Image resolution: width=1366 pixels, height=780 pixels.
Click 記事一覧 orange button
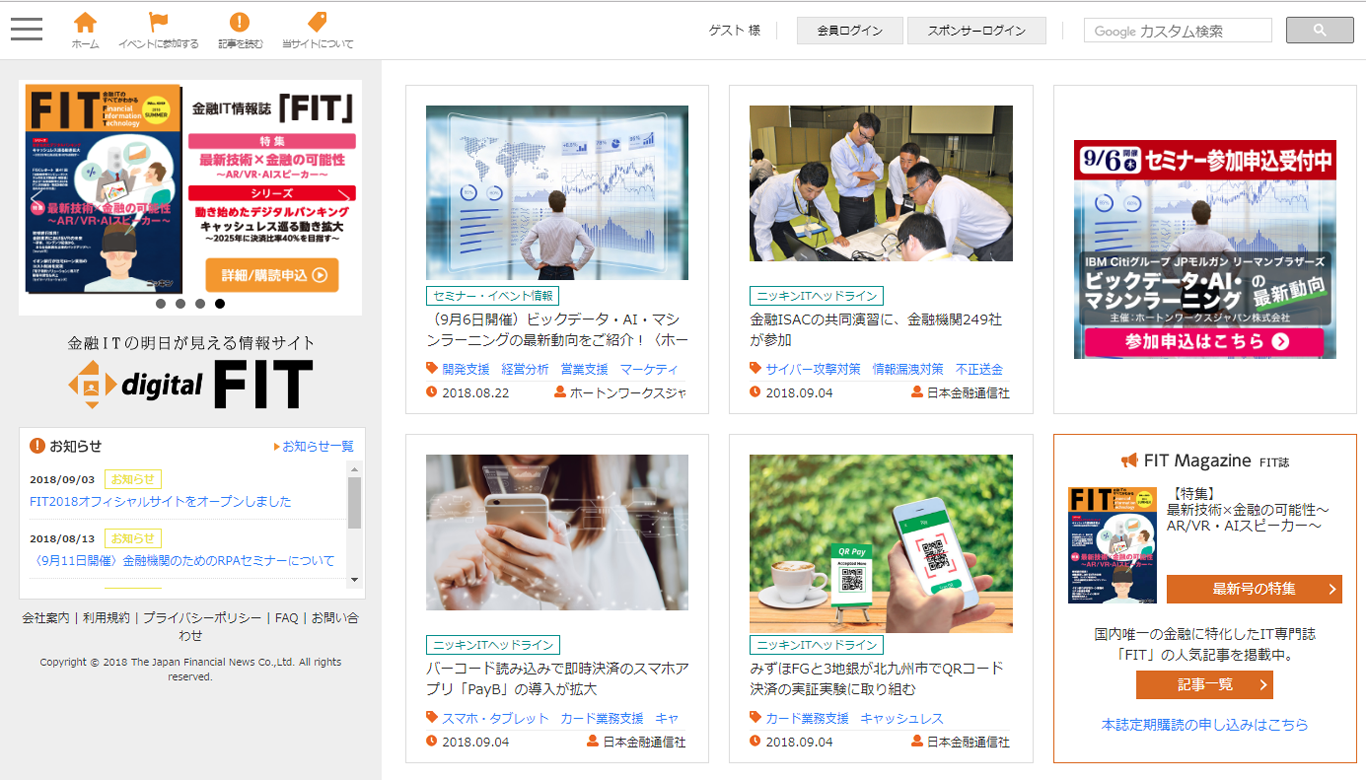point(1204,685)
